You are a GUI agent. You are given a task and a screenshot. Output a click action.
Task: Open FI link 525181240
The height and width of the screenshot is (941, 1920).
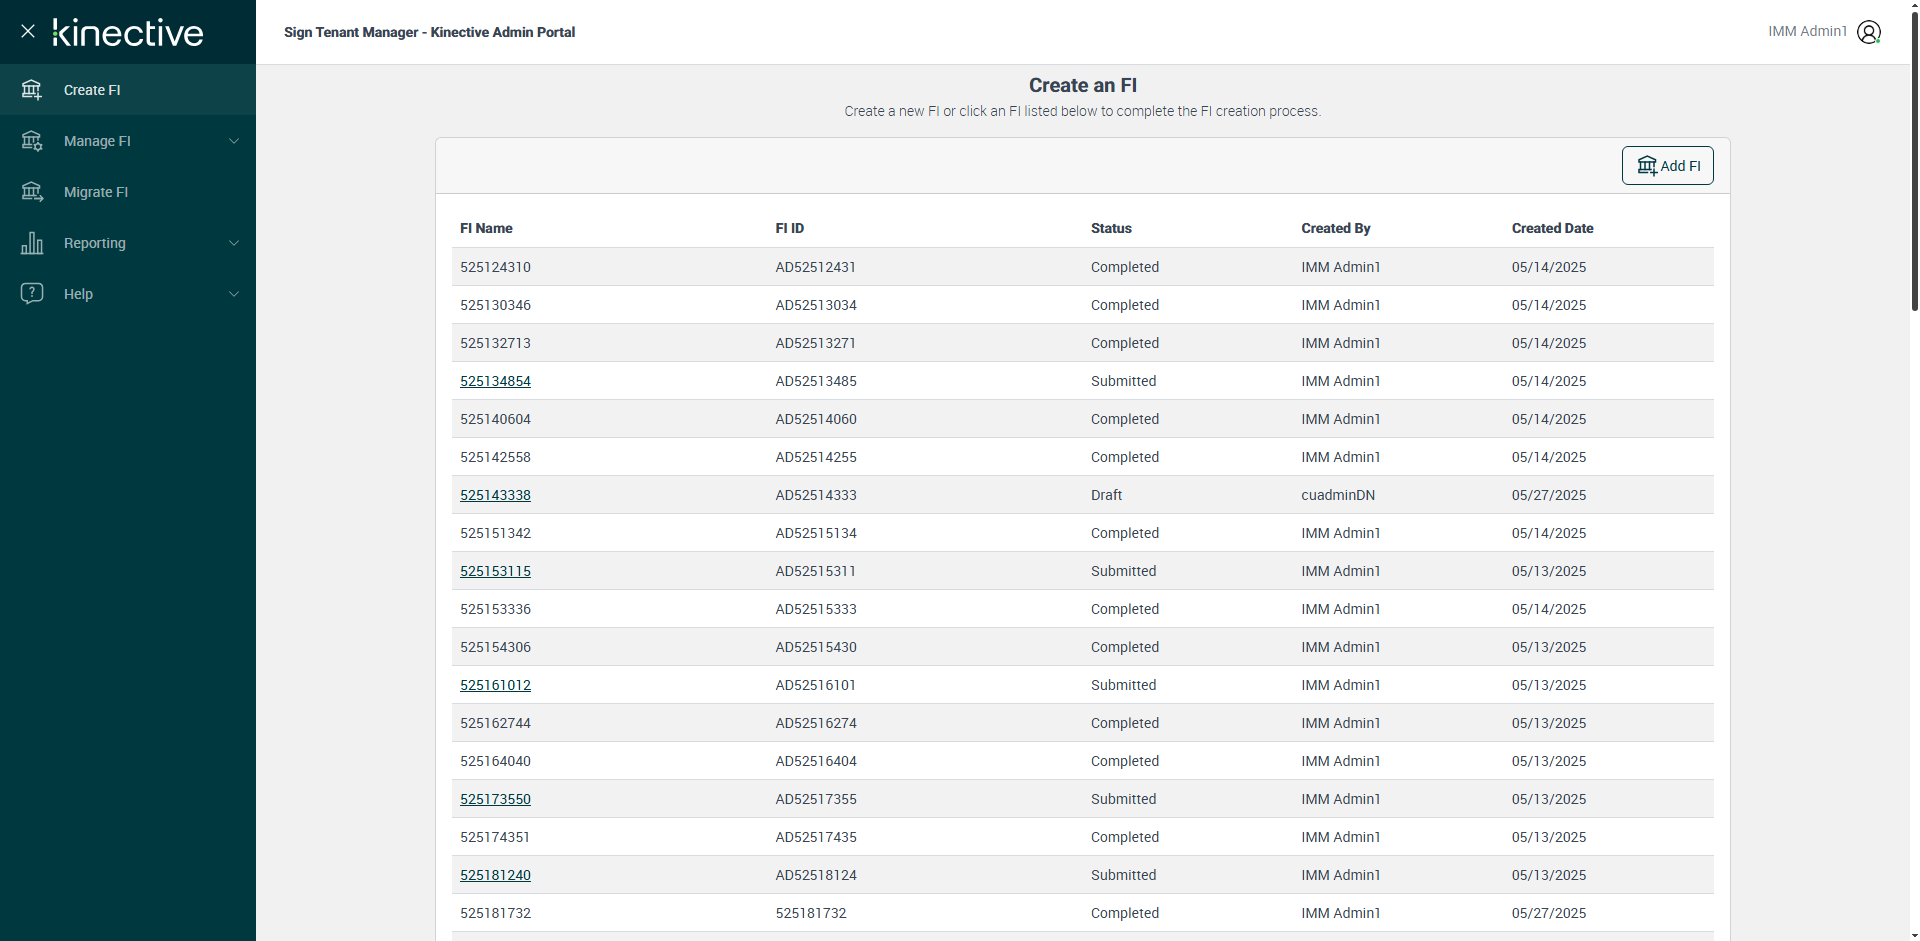495,875
